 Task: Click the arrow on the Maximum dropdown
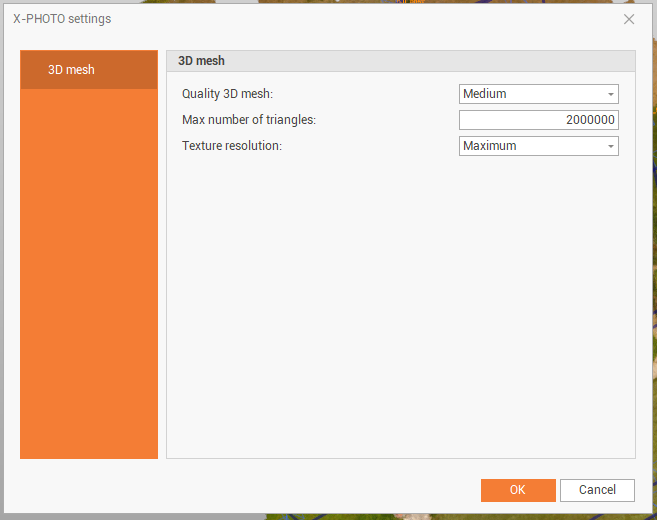tap(610, 146)
